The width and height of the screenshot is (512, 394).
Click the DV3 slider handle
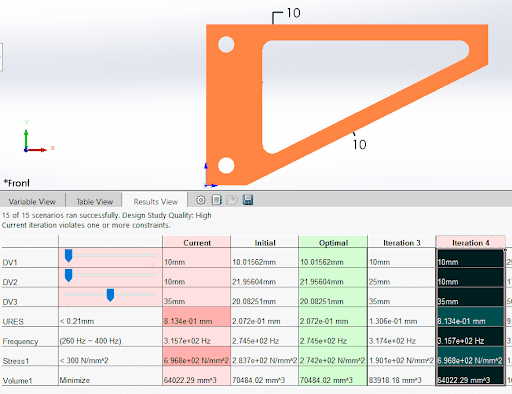point(110,295)
